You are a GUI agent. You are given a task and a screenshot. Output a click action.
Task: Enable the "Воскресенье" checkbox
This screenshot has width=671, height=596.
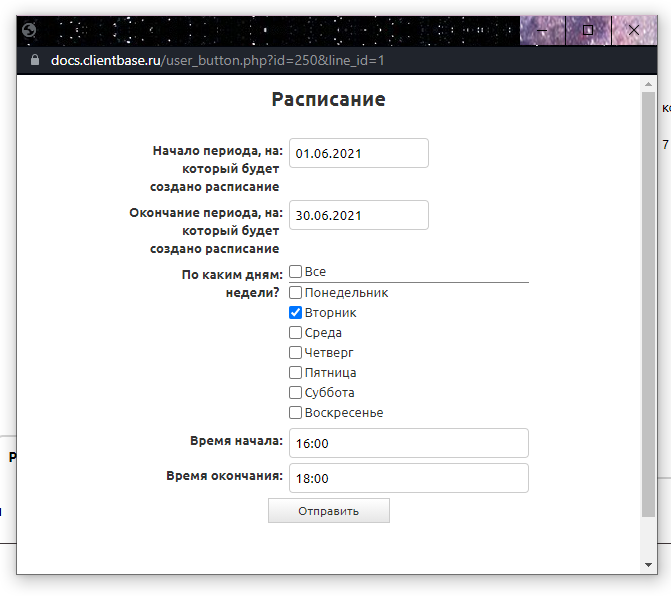(x=296, y=413)
